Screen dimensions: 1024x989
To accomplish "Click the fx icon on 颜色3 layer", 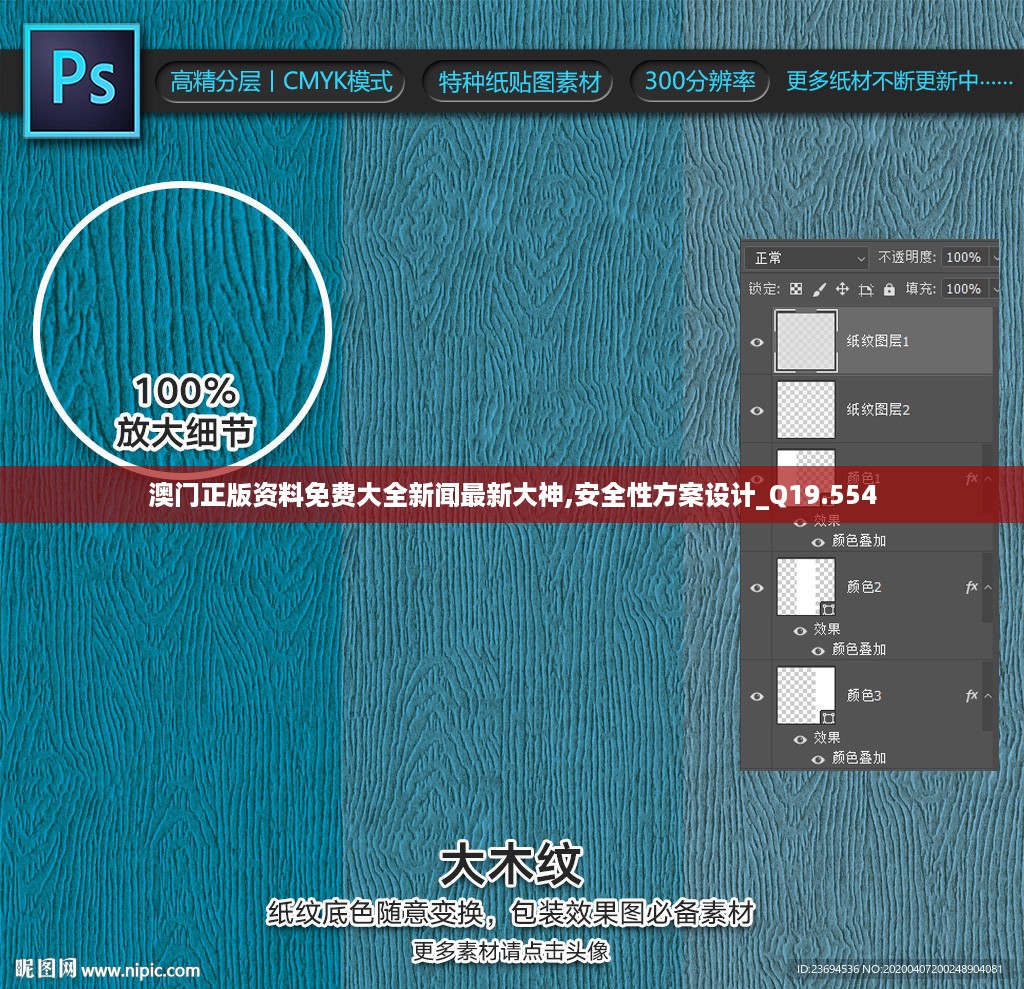I will pos(971,696).
